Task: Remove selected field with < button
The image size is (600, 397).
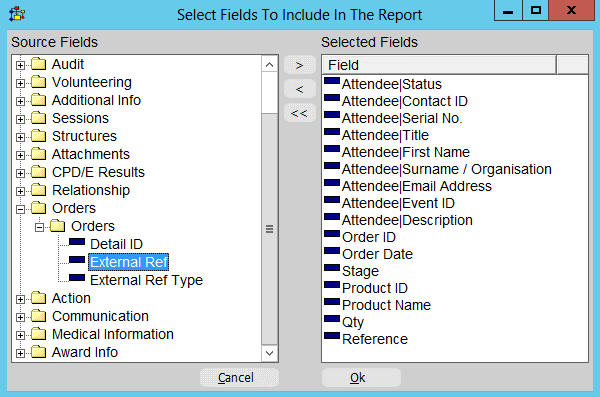Action: coord(300,89)
